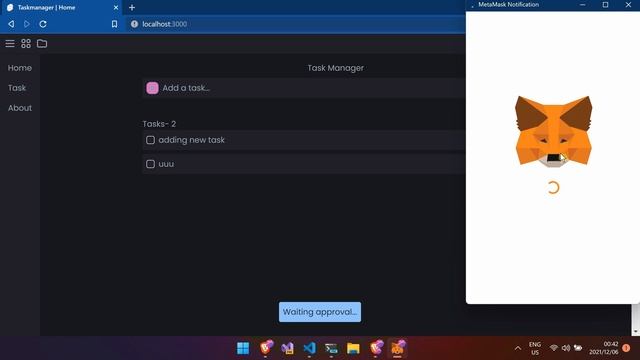Select the Taskmanager | Home tab
The image size is (640, 360).
coord(62,7)
